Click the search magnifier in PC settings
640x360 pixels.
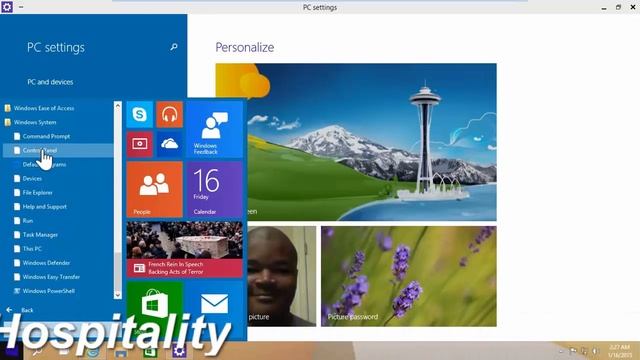pos(174,47)
